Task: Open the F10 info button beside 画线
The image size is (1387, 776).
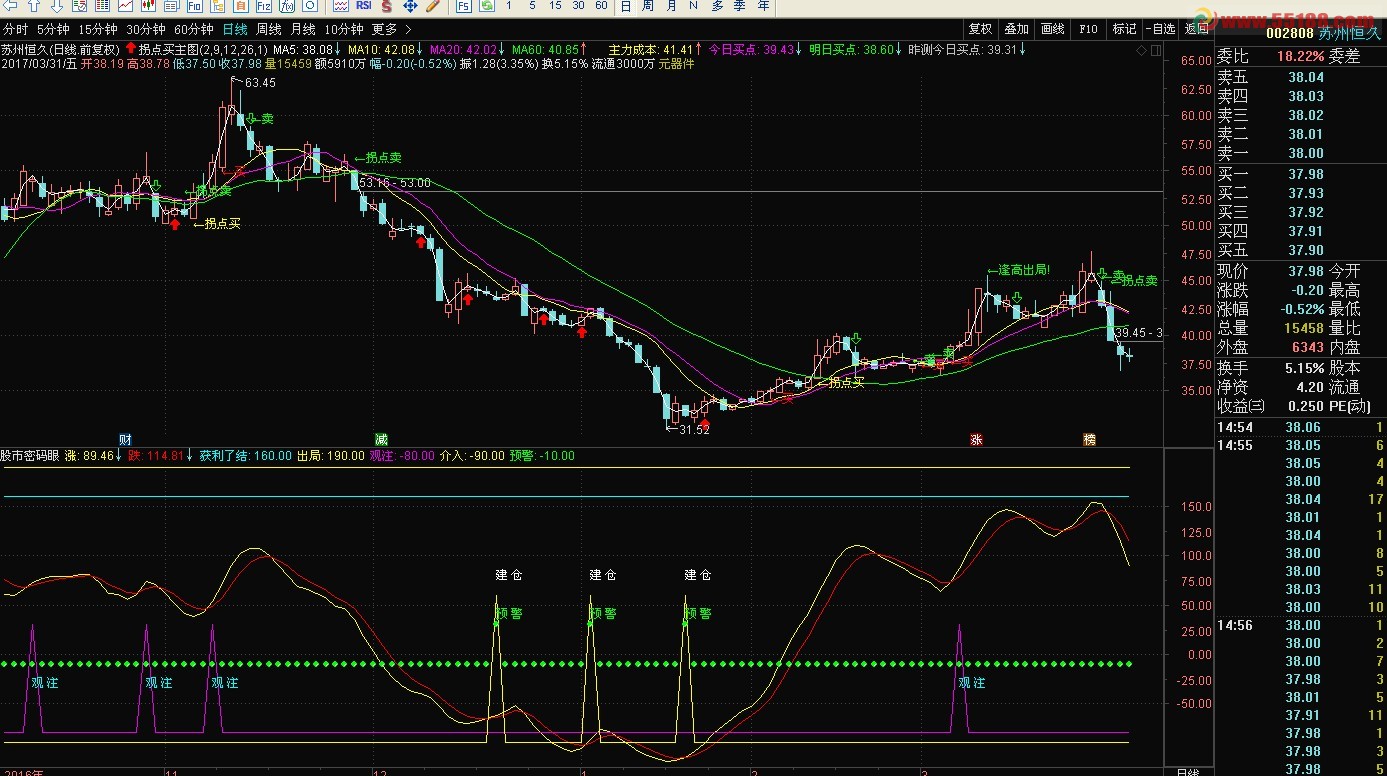Action: click(1089, 29)
